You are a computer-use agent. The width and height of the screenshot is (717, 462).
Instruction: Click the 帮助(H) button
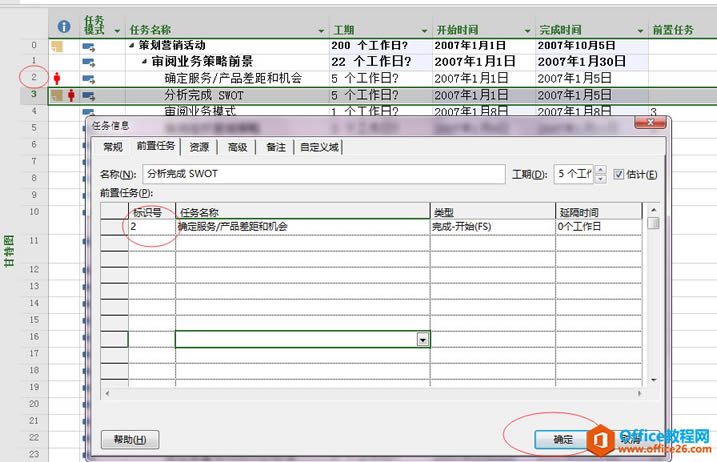pyautogui.click(x=130, y=439)
